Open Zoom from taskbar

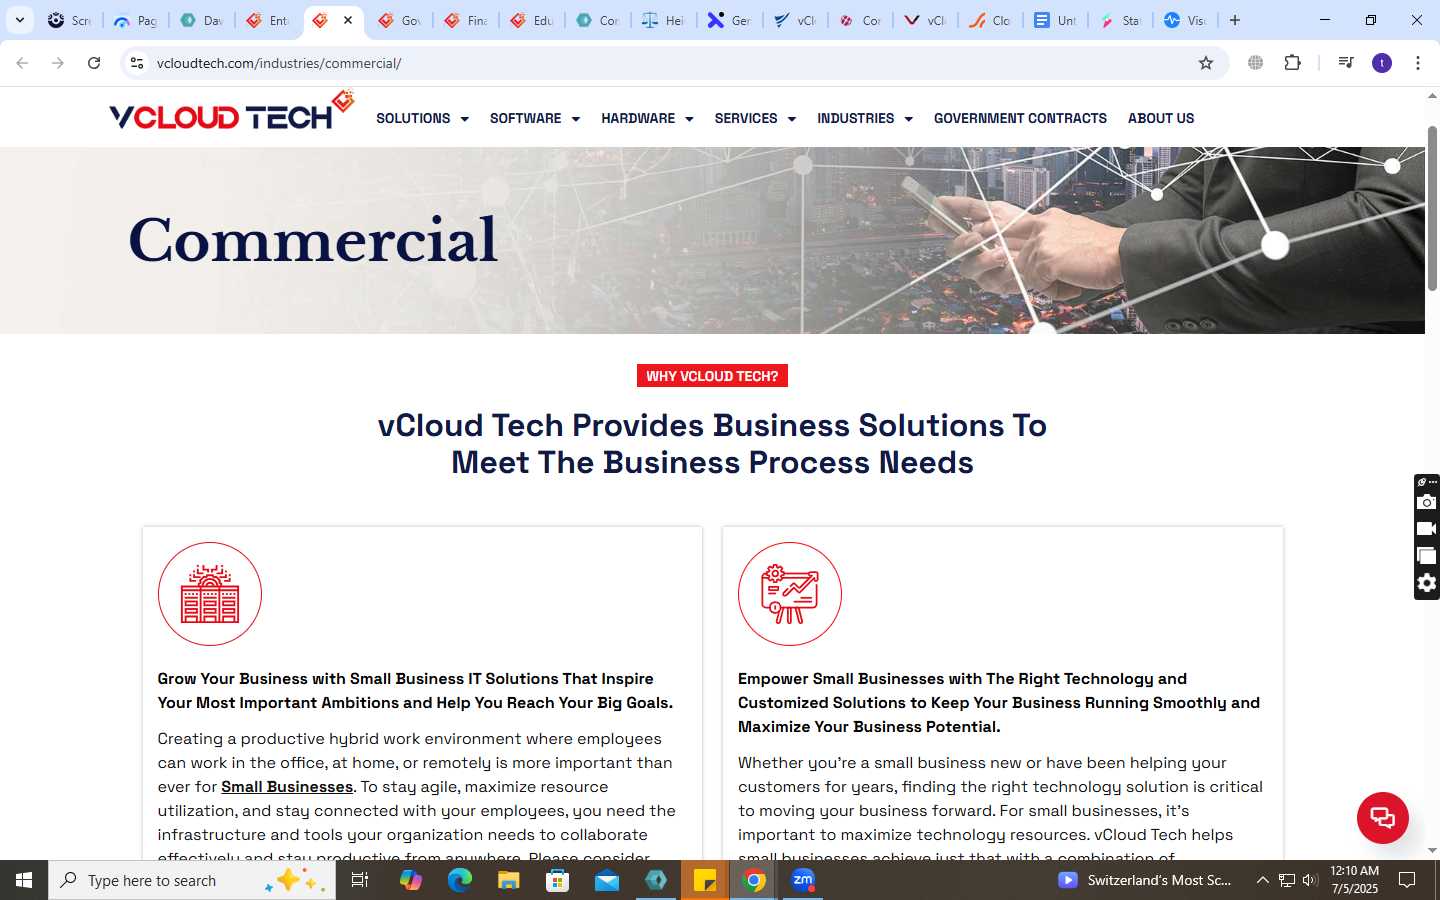point(803,880)
